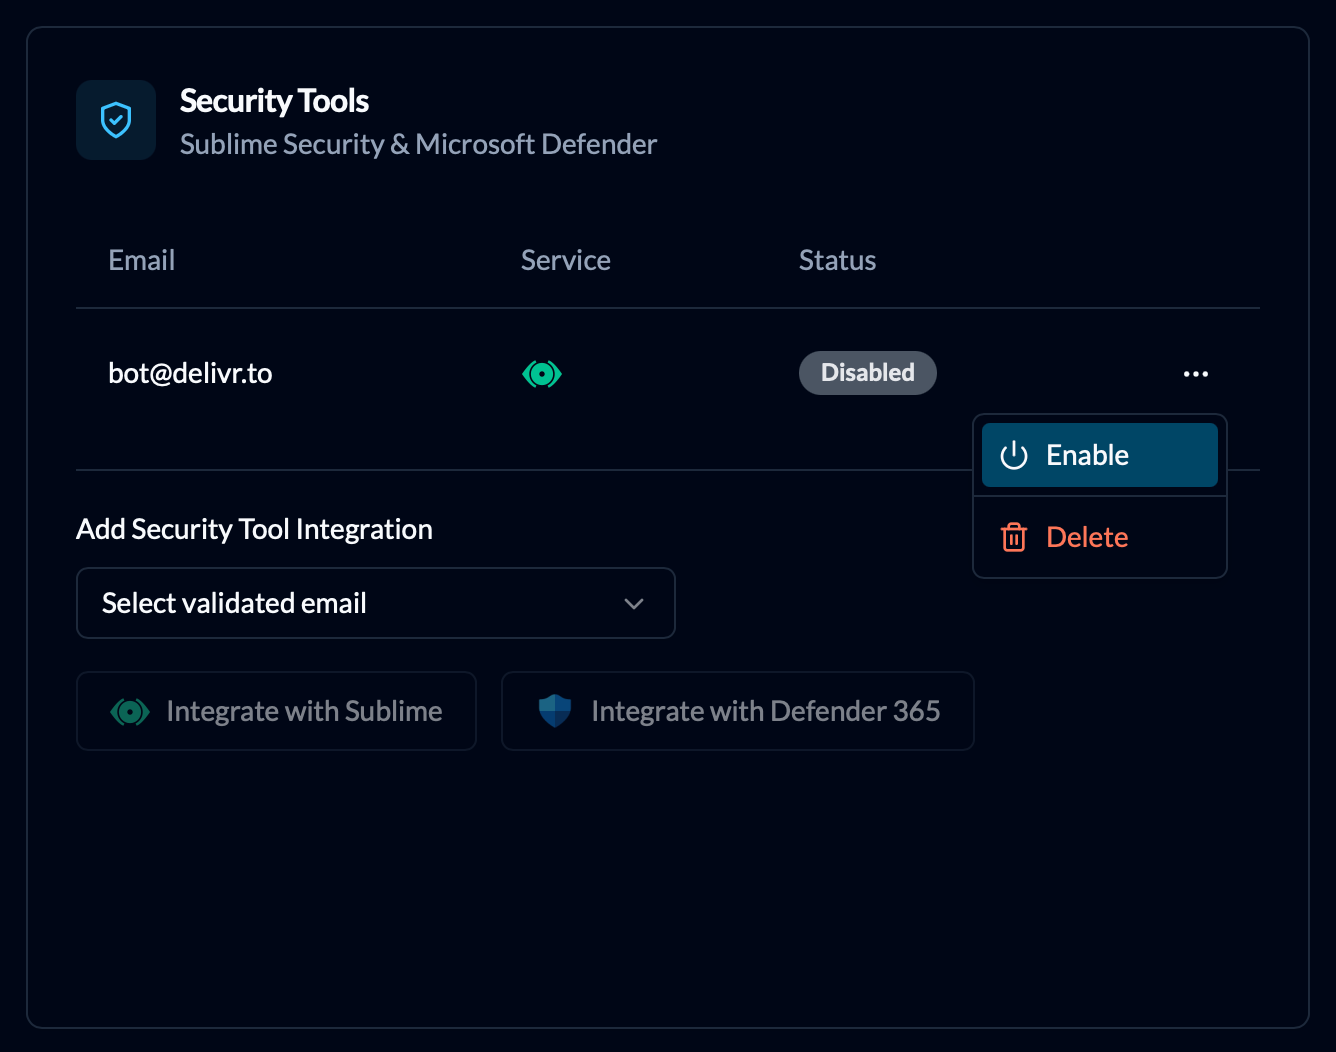This screenshot has width=1336, height=1052.
Task: Click the power icon next to Enable
Action: [x=1013, y=455]
